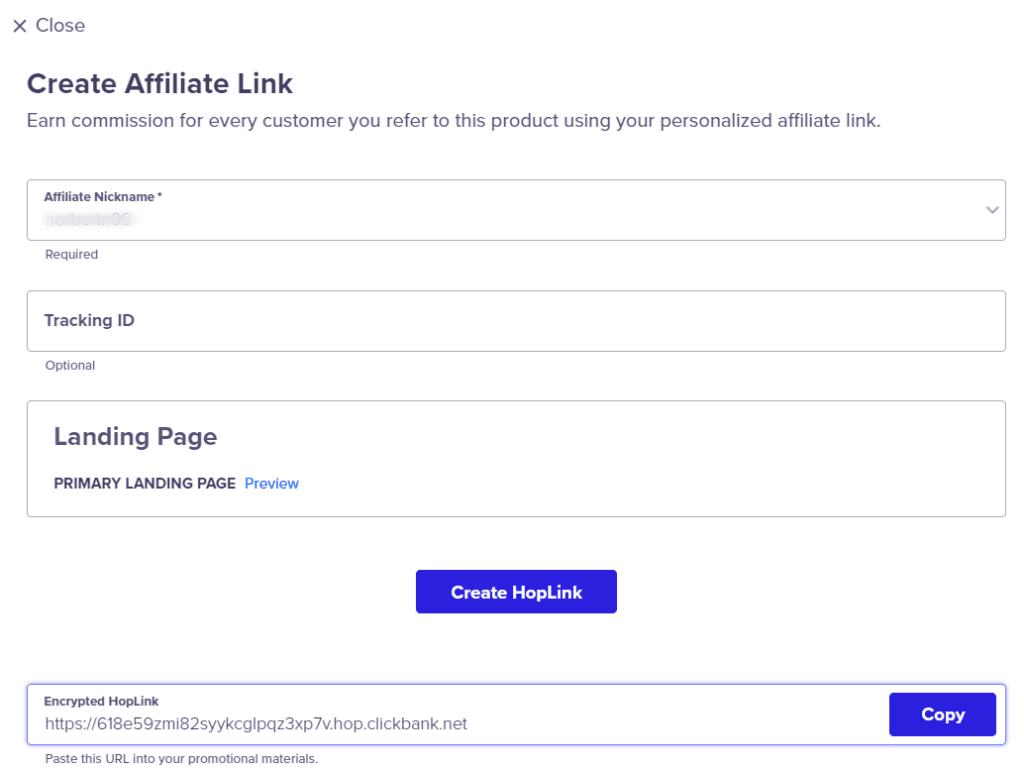Click the "Paste this URL" hint text
Image resolution: width=1024 pixels, height=768 pixels.
181,759
